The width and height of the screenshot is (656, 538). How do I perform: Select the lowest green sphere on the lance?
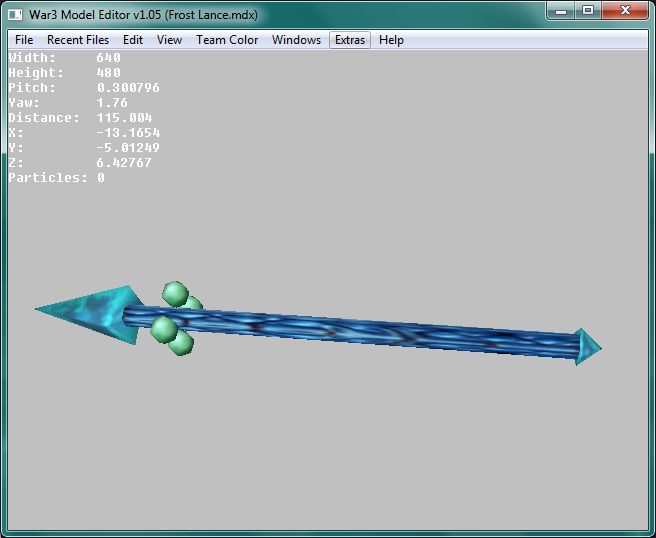pyautogui.click(x=182, y=344)
